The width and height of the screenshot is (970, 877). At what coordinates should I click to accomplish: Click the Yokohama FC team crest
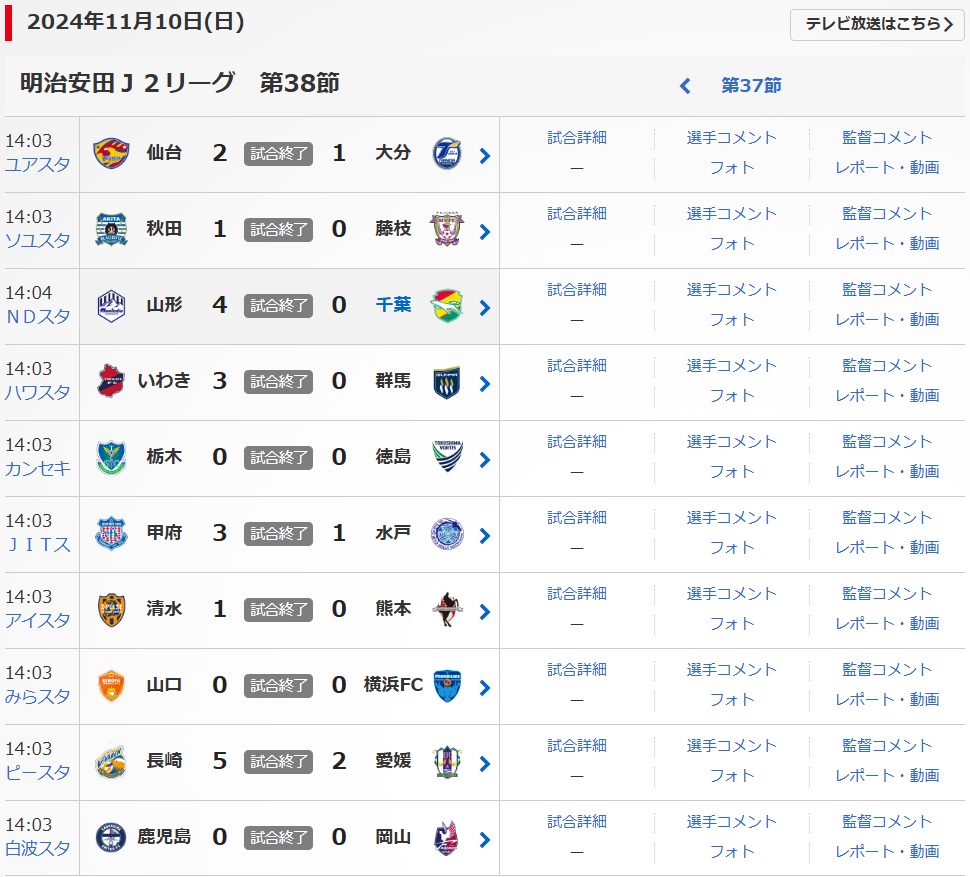click(x=446, y=686)
